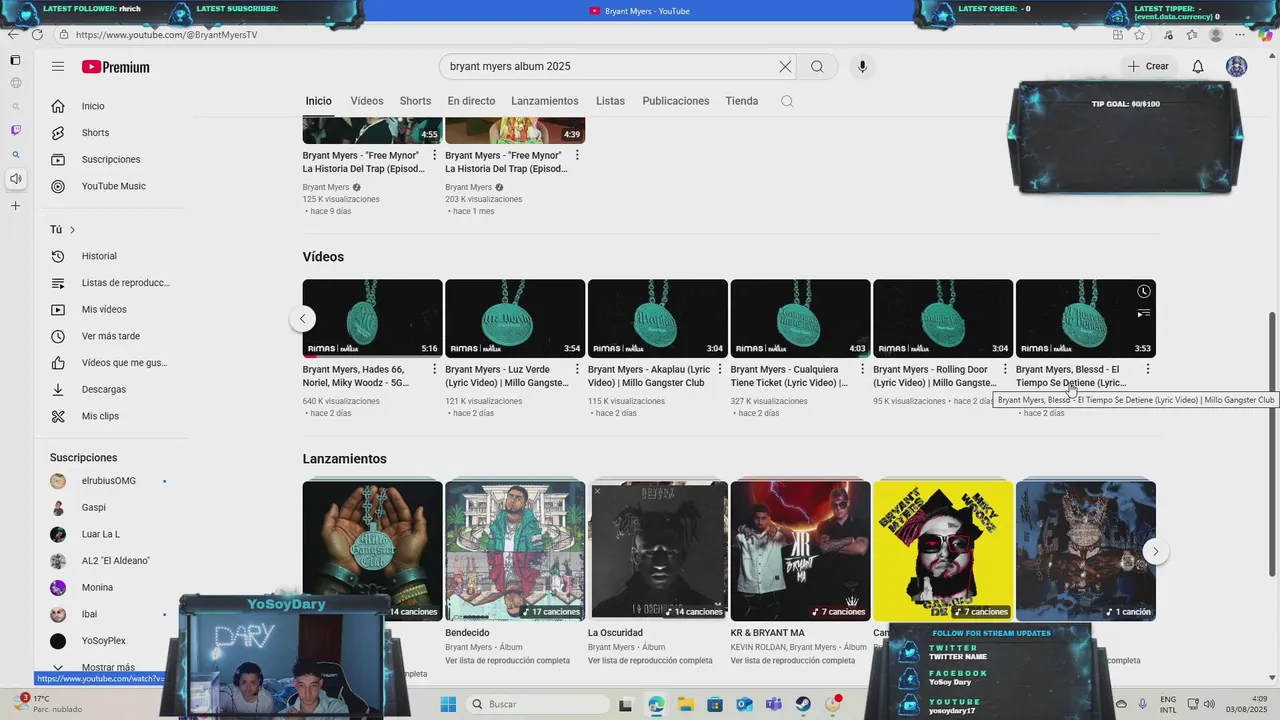
Task: Open options menu for Akaplau video
Action: (x=720, y=369)
